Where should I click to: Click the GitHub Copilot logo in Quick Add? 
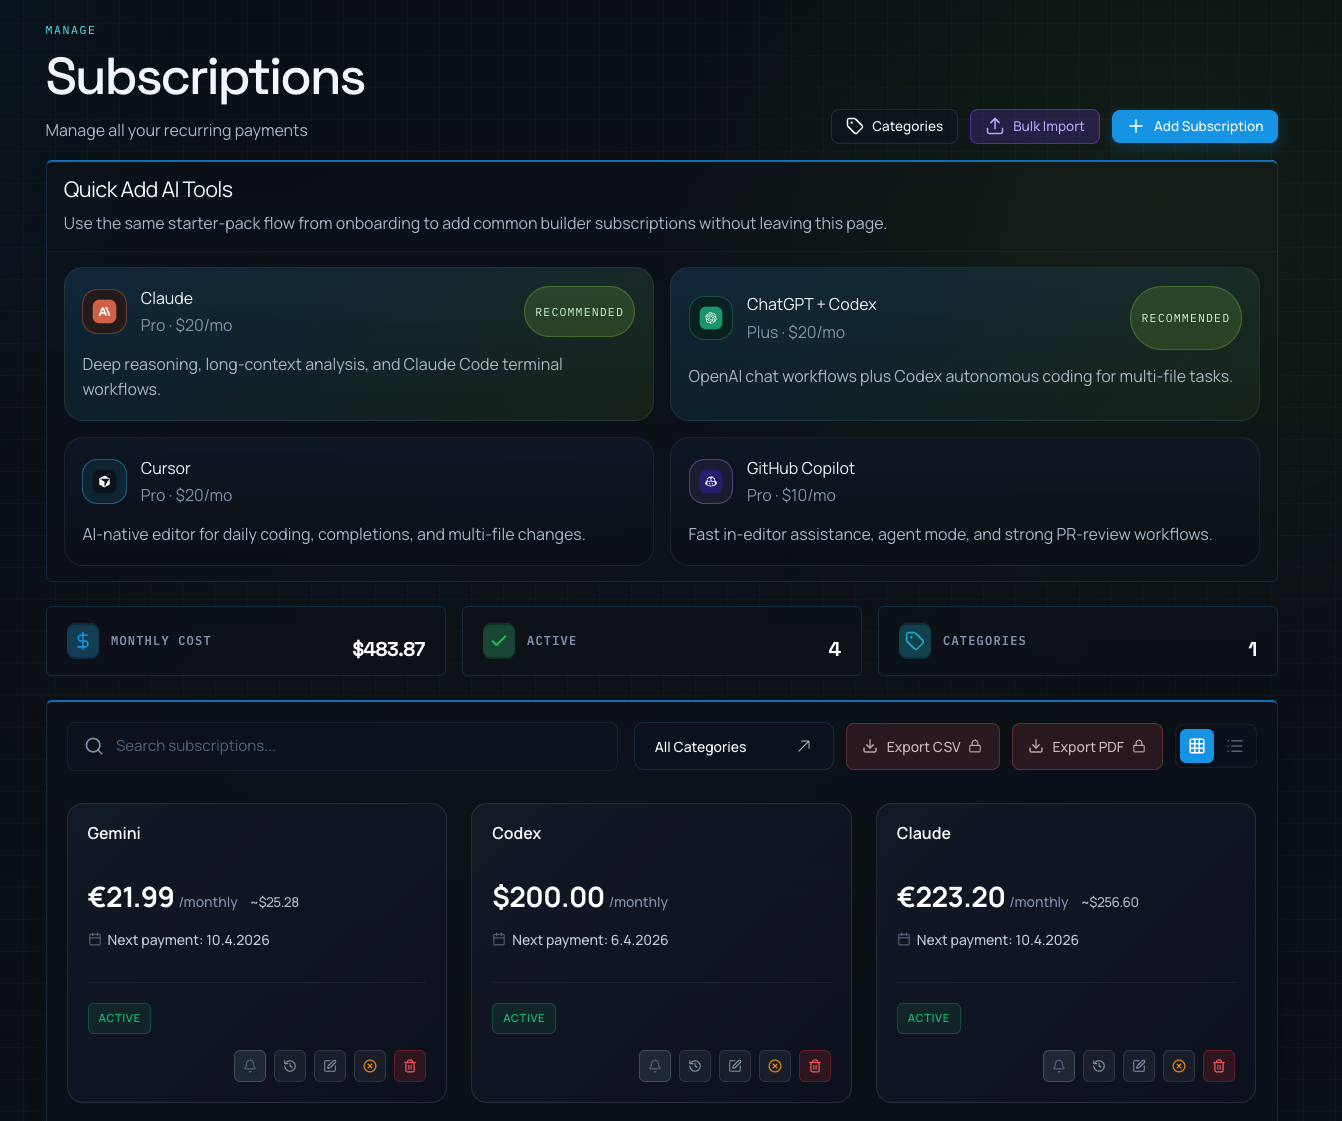pos(711,482)
